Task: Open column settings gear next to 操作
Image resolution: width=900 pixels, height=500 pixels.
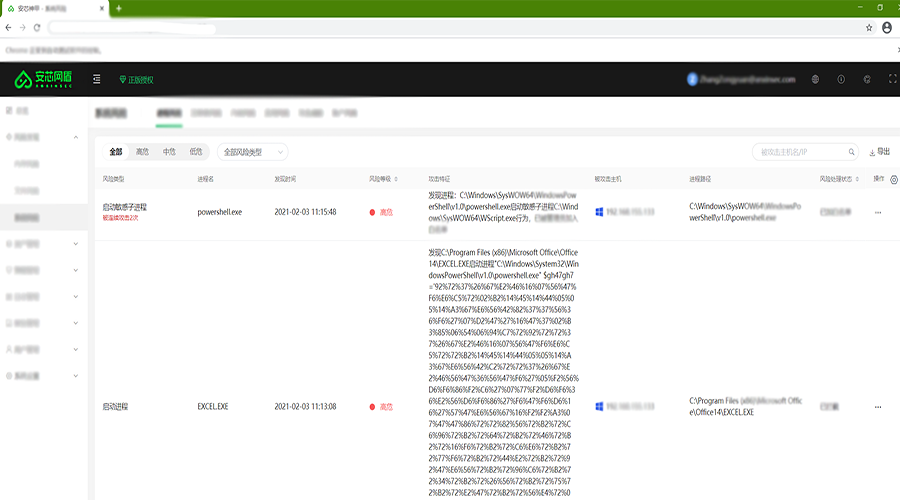Action: pyautogui.click(x=894, y=180)
